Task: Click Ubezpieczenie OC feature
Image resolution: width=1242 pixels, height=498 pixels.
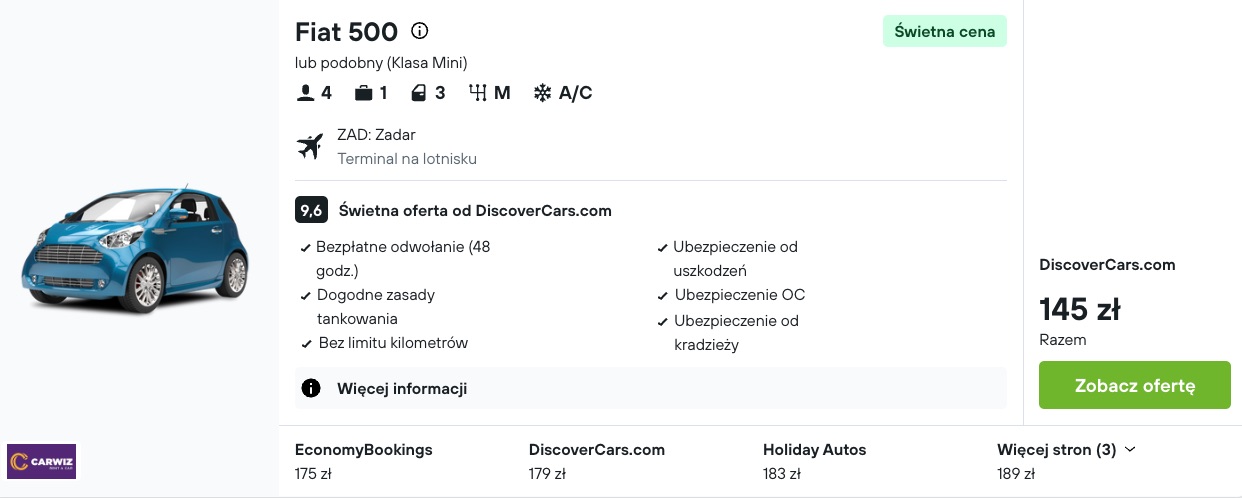Action: [x=740, y=295]
